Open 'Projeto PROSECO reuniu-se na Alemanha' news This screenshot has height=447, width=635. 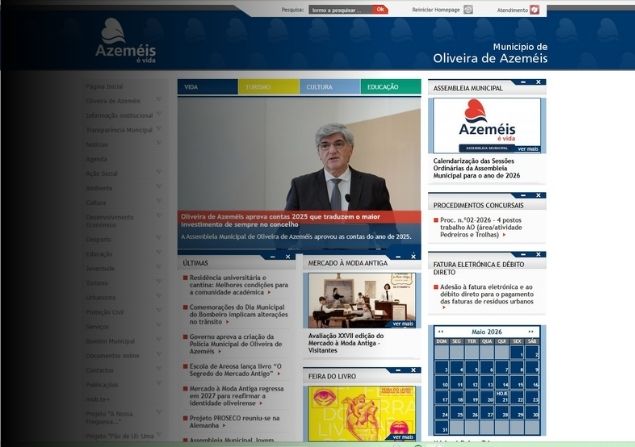(234, 421)
